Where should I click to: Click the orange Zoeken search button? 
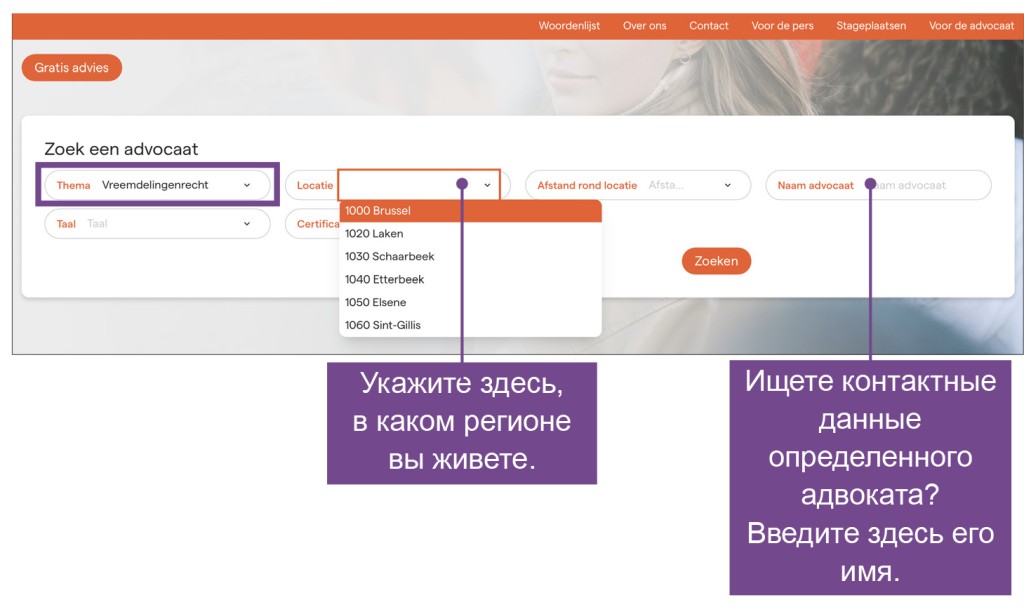(x=716, y=261)
